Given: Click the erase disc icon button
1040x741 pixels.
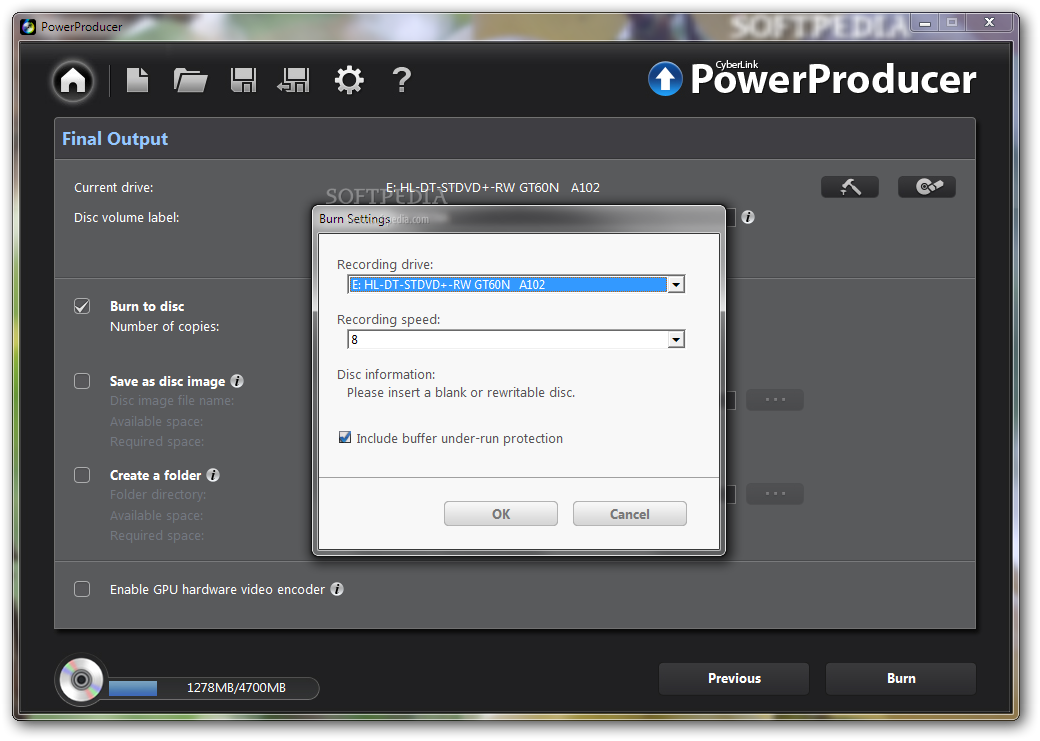Looking at the screenshot, I should pyautogui.click(x=927, y=187).
